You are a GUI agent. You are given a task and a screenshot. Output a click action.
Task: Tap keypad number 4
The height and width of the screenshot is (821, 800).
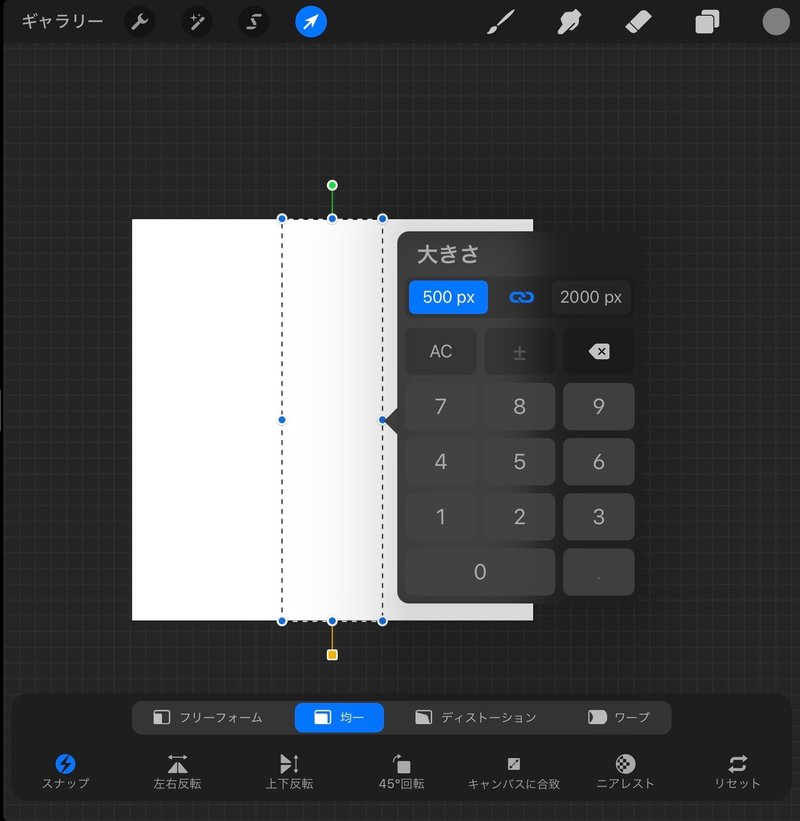pos(441,462)
